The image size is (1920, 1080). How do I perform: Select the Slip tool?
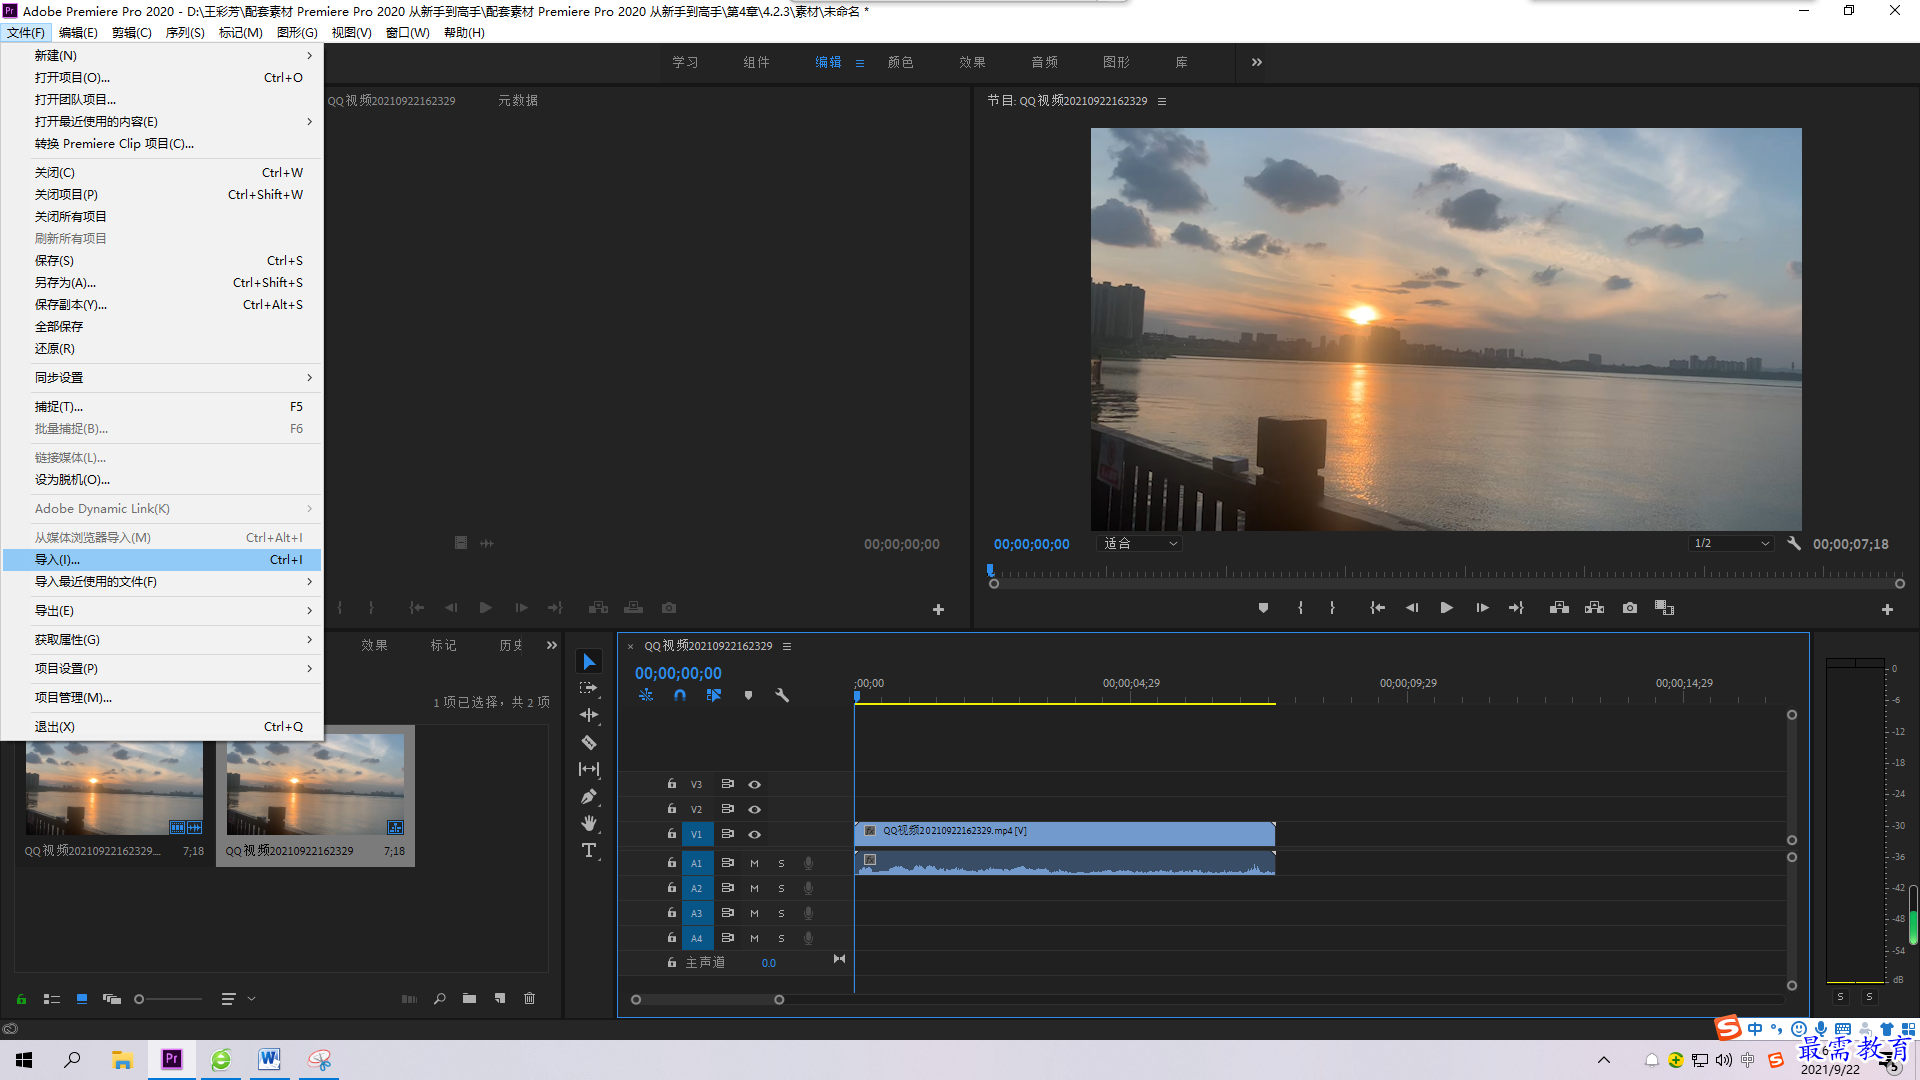(589, 769)
